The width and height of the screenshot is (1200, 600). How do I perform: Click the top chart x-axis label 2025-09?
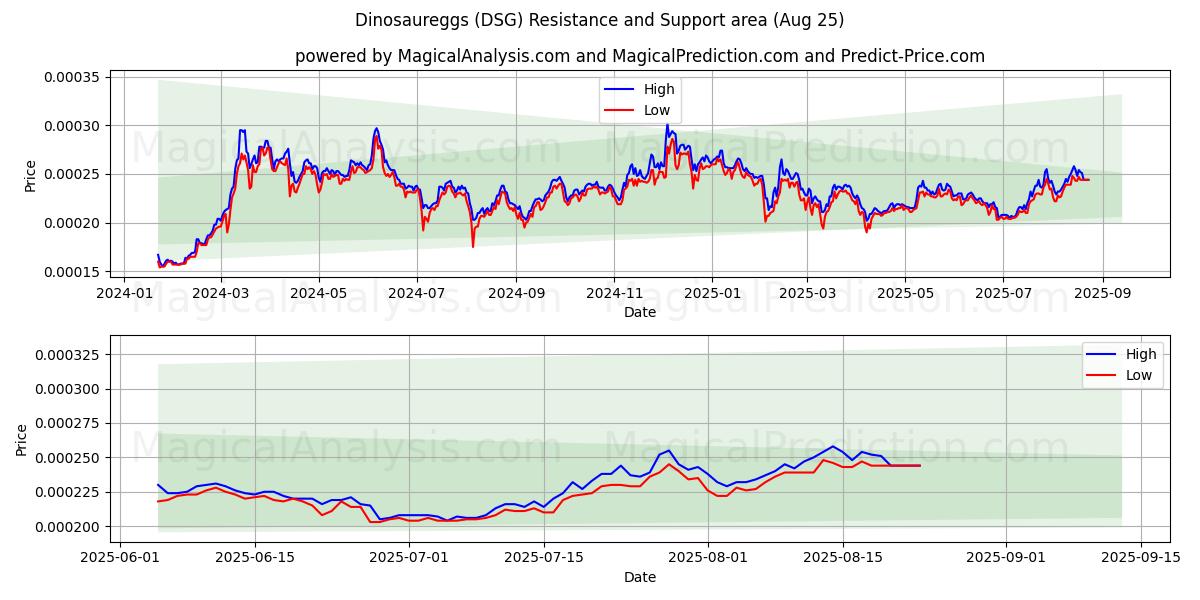[x=1103, y=294]
